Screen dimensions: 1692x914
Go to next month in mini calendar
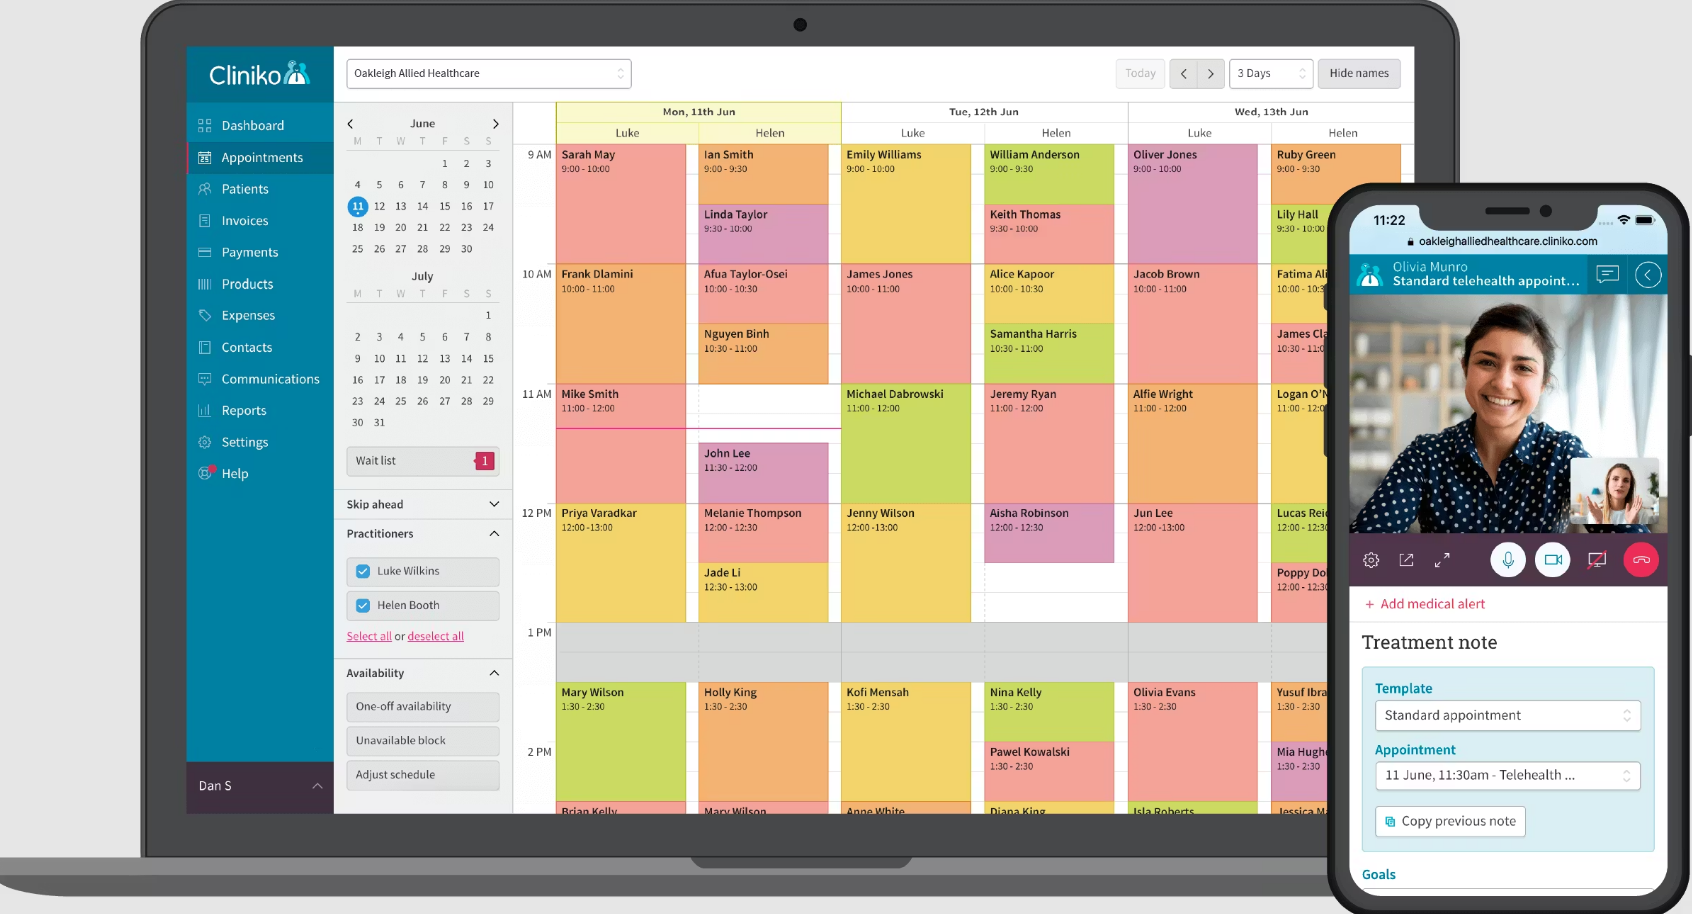(x=495, y=124)
